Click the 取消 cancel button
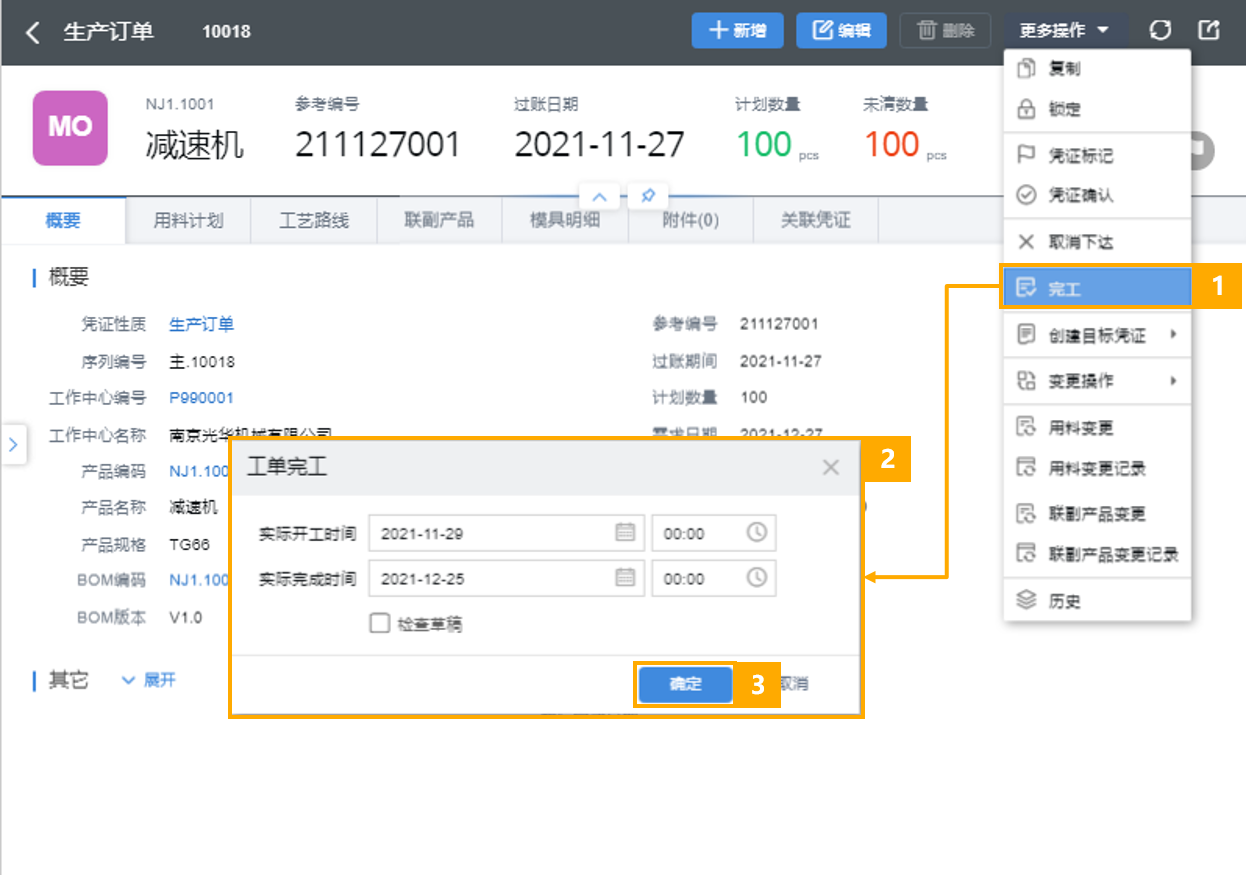The image size is (1246, 875). 793,684
